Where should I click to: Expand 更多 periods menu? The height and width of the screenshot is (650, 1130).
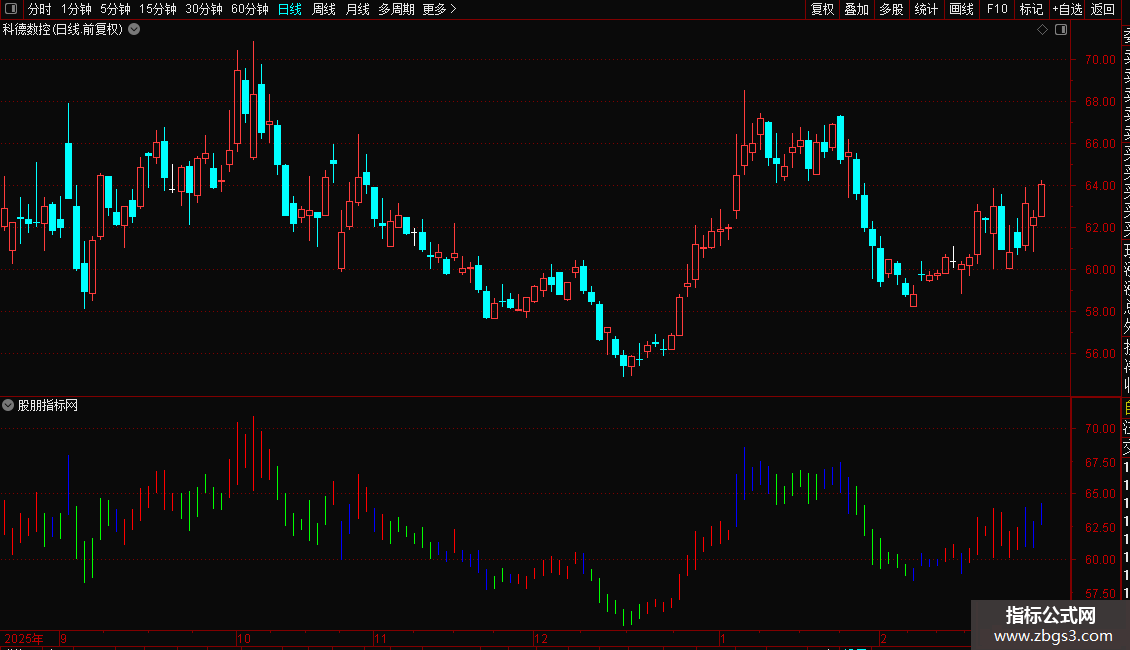(x=440, y=9)
